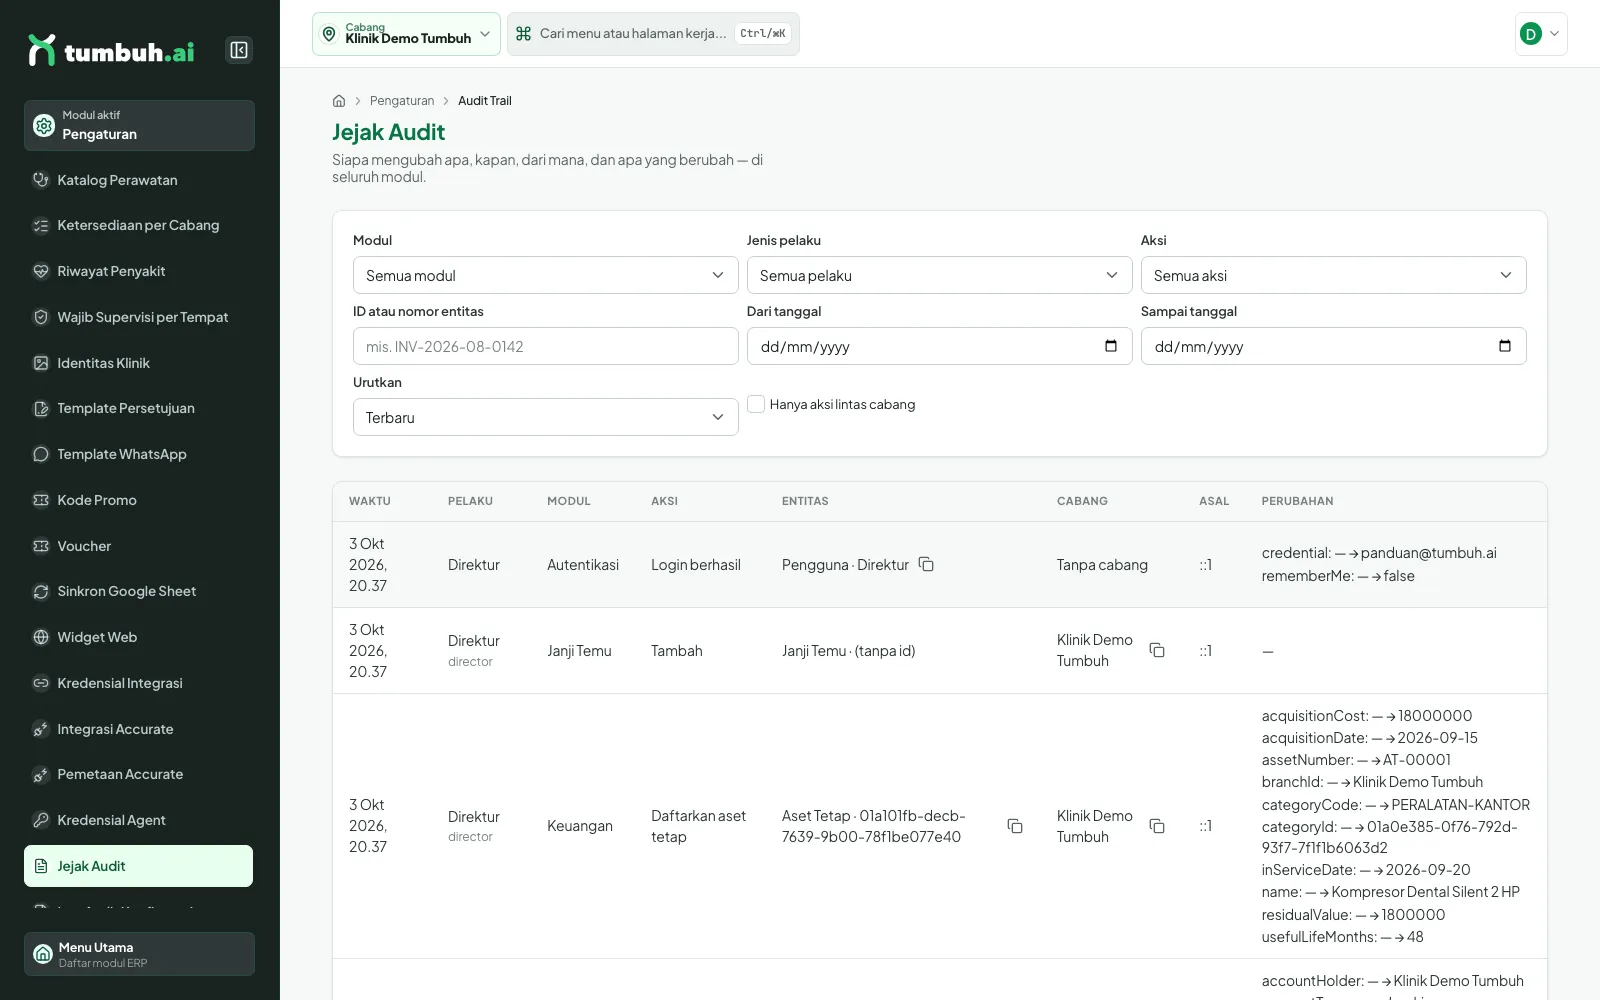This screenshot has height=1000, width=1600.
Task: Copy the Aset Tetap entity ID
Action: pos(1015,826)
